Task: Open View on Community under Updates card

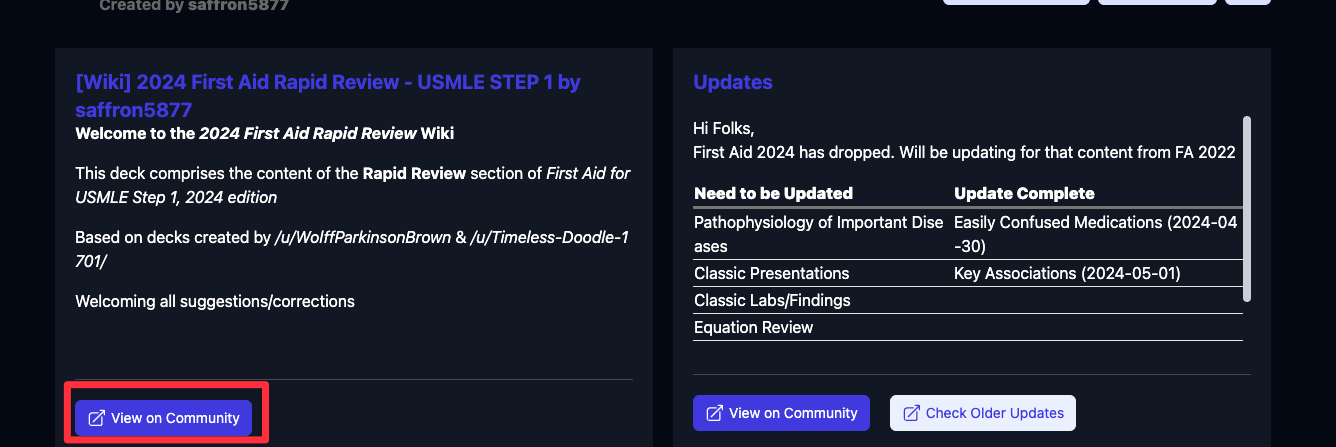Action: click(x=781, y=413)
